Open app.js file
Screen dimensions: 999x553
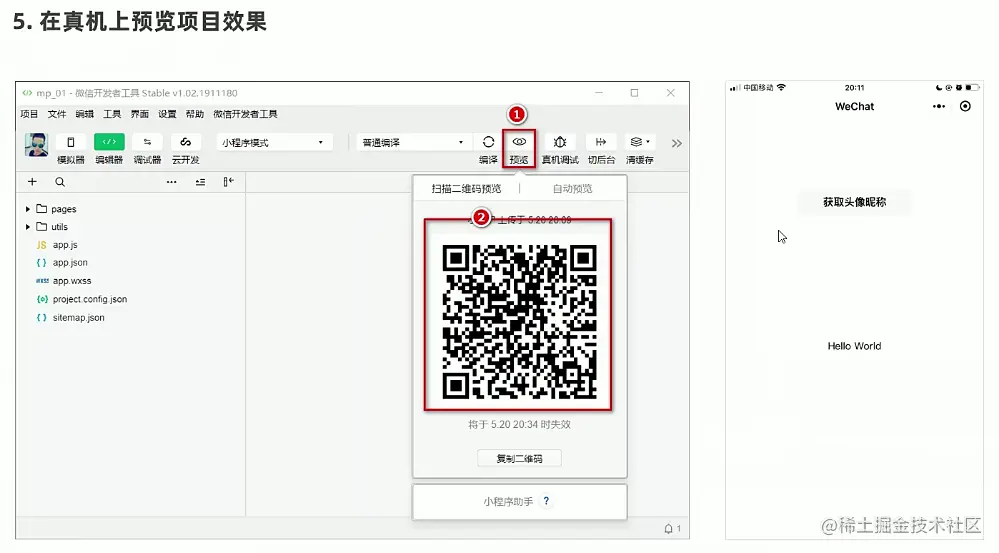click(65, 245)
